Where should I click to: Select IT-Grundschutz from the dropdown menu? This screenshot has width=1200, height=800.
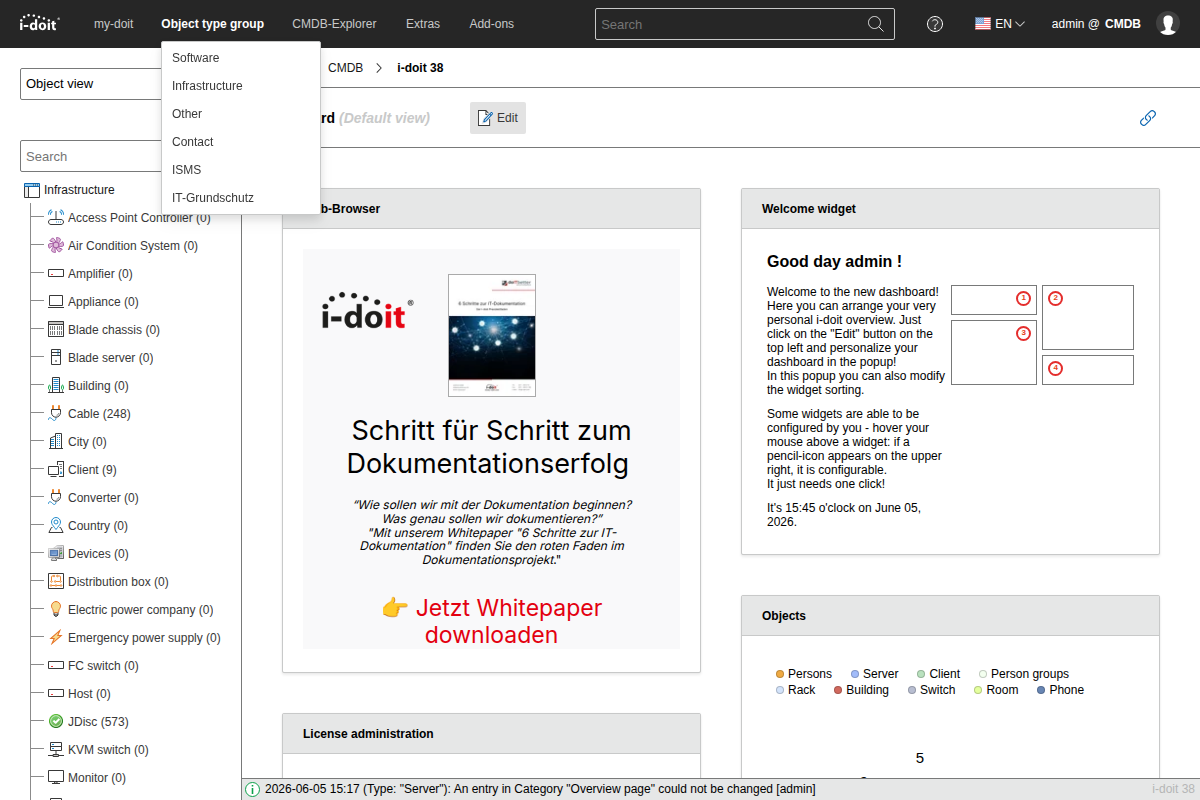tap(240, 198)
